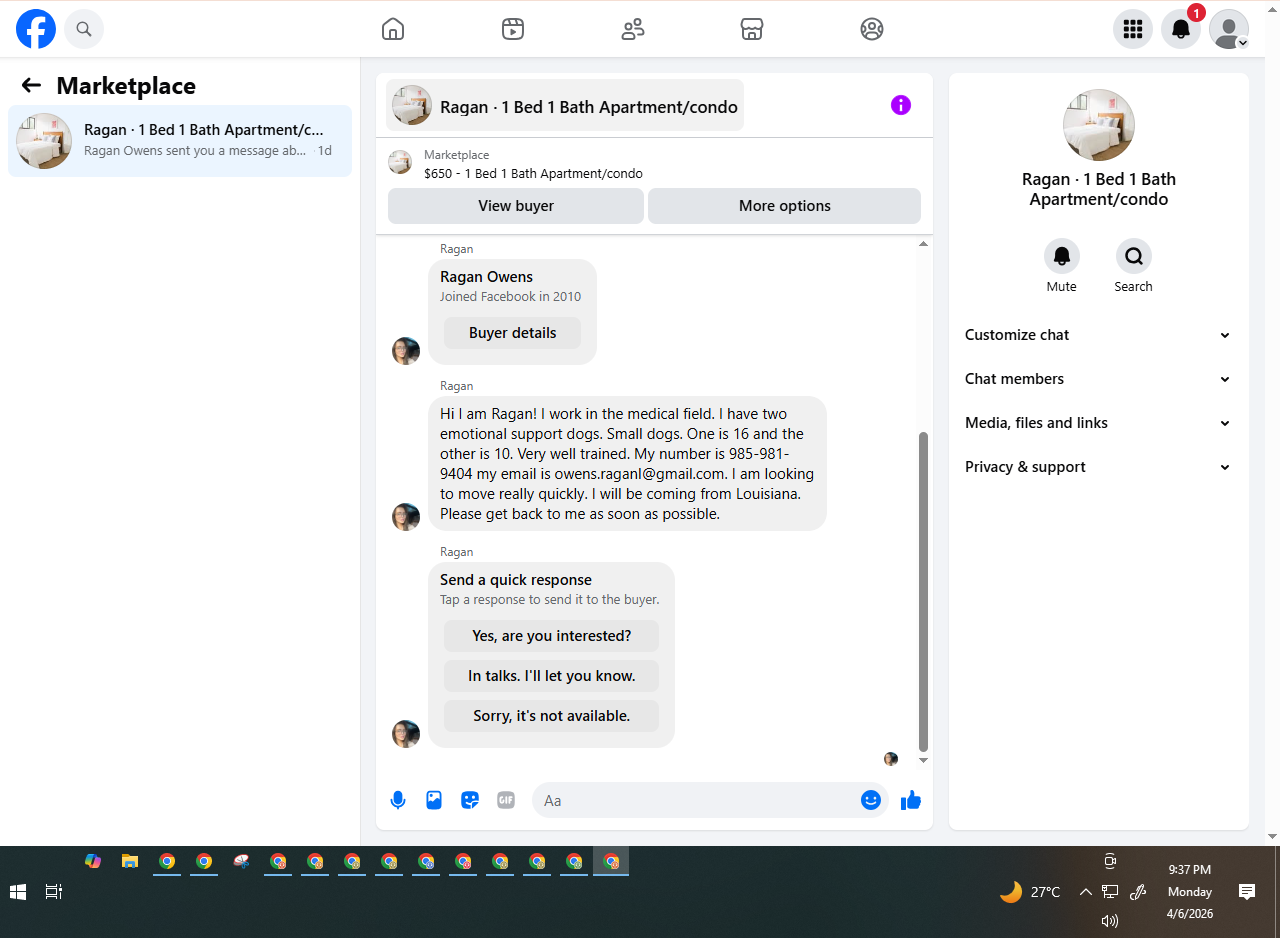Click the chat scrollbar down arrow
The width and height of the screenshot is (1280, 938).
click(923, 761)
